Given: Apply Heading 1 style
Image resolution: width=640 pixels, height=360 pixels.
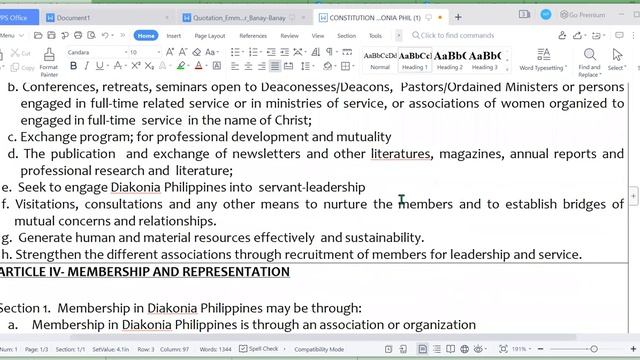Looking at the screenshot, I should point(415,60).
